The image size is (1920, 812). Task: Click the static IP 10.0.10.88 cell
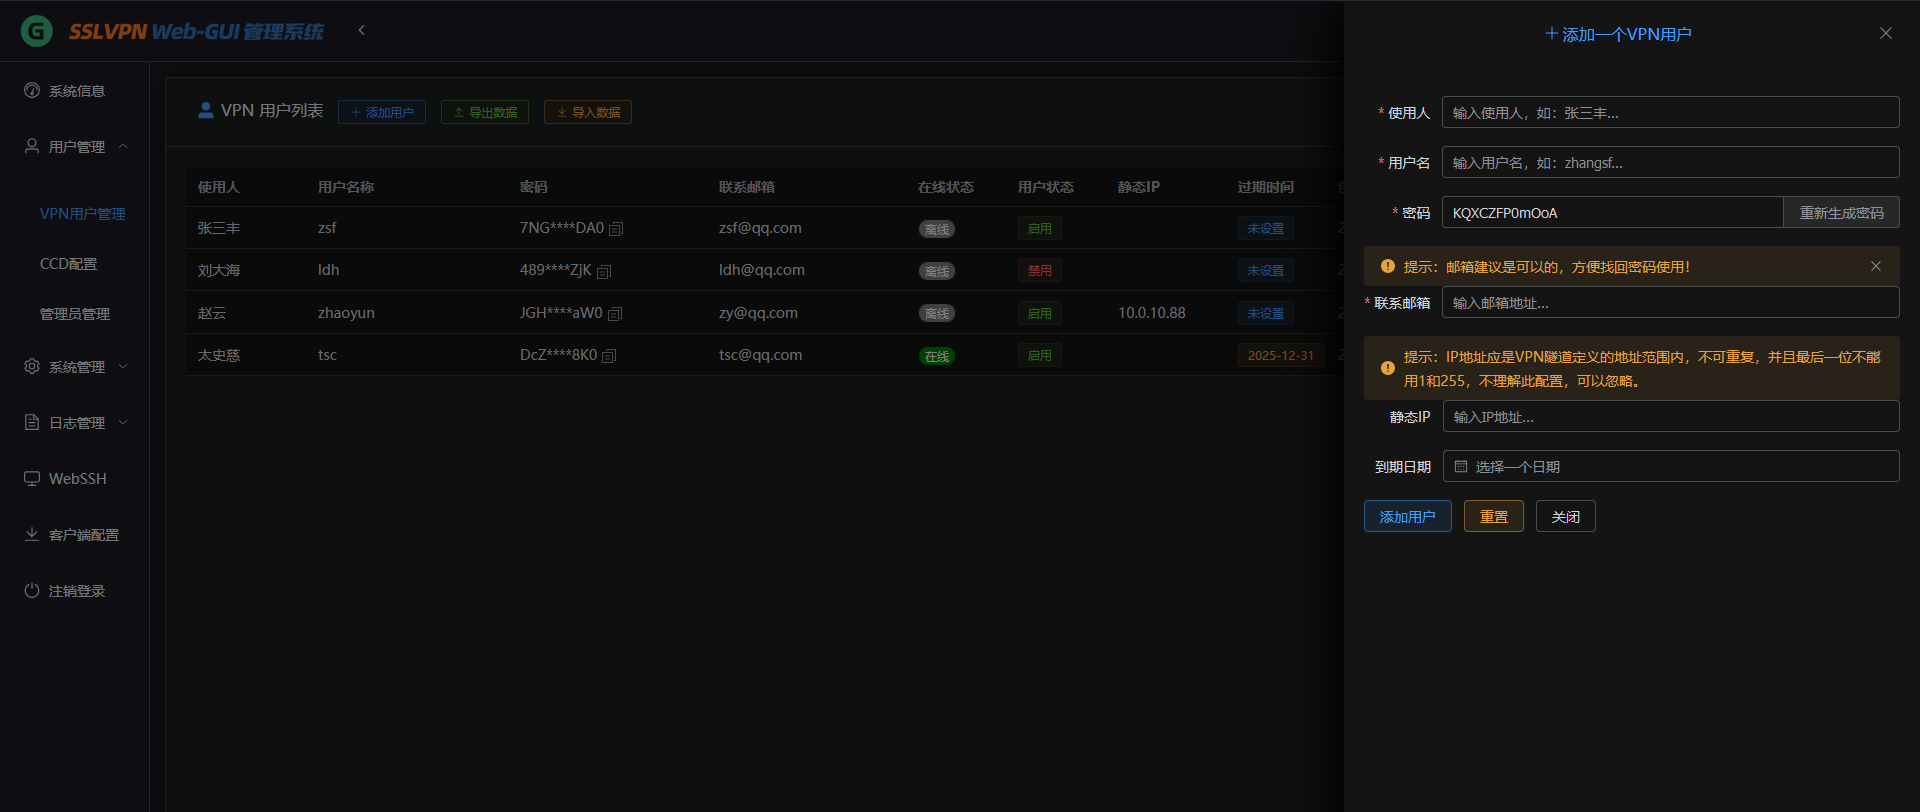pyautogui.click(x=1152, y=313)
